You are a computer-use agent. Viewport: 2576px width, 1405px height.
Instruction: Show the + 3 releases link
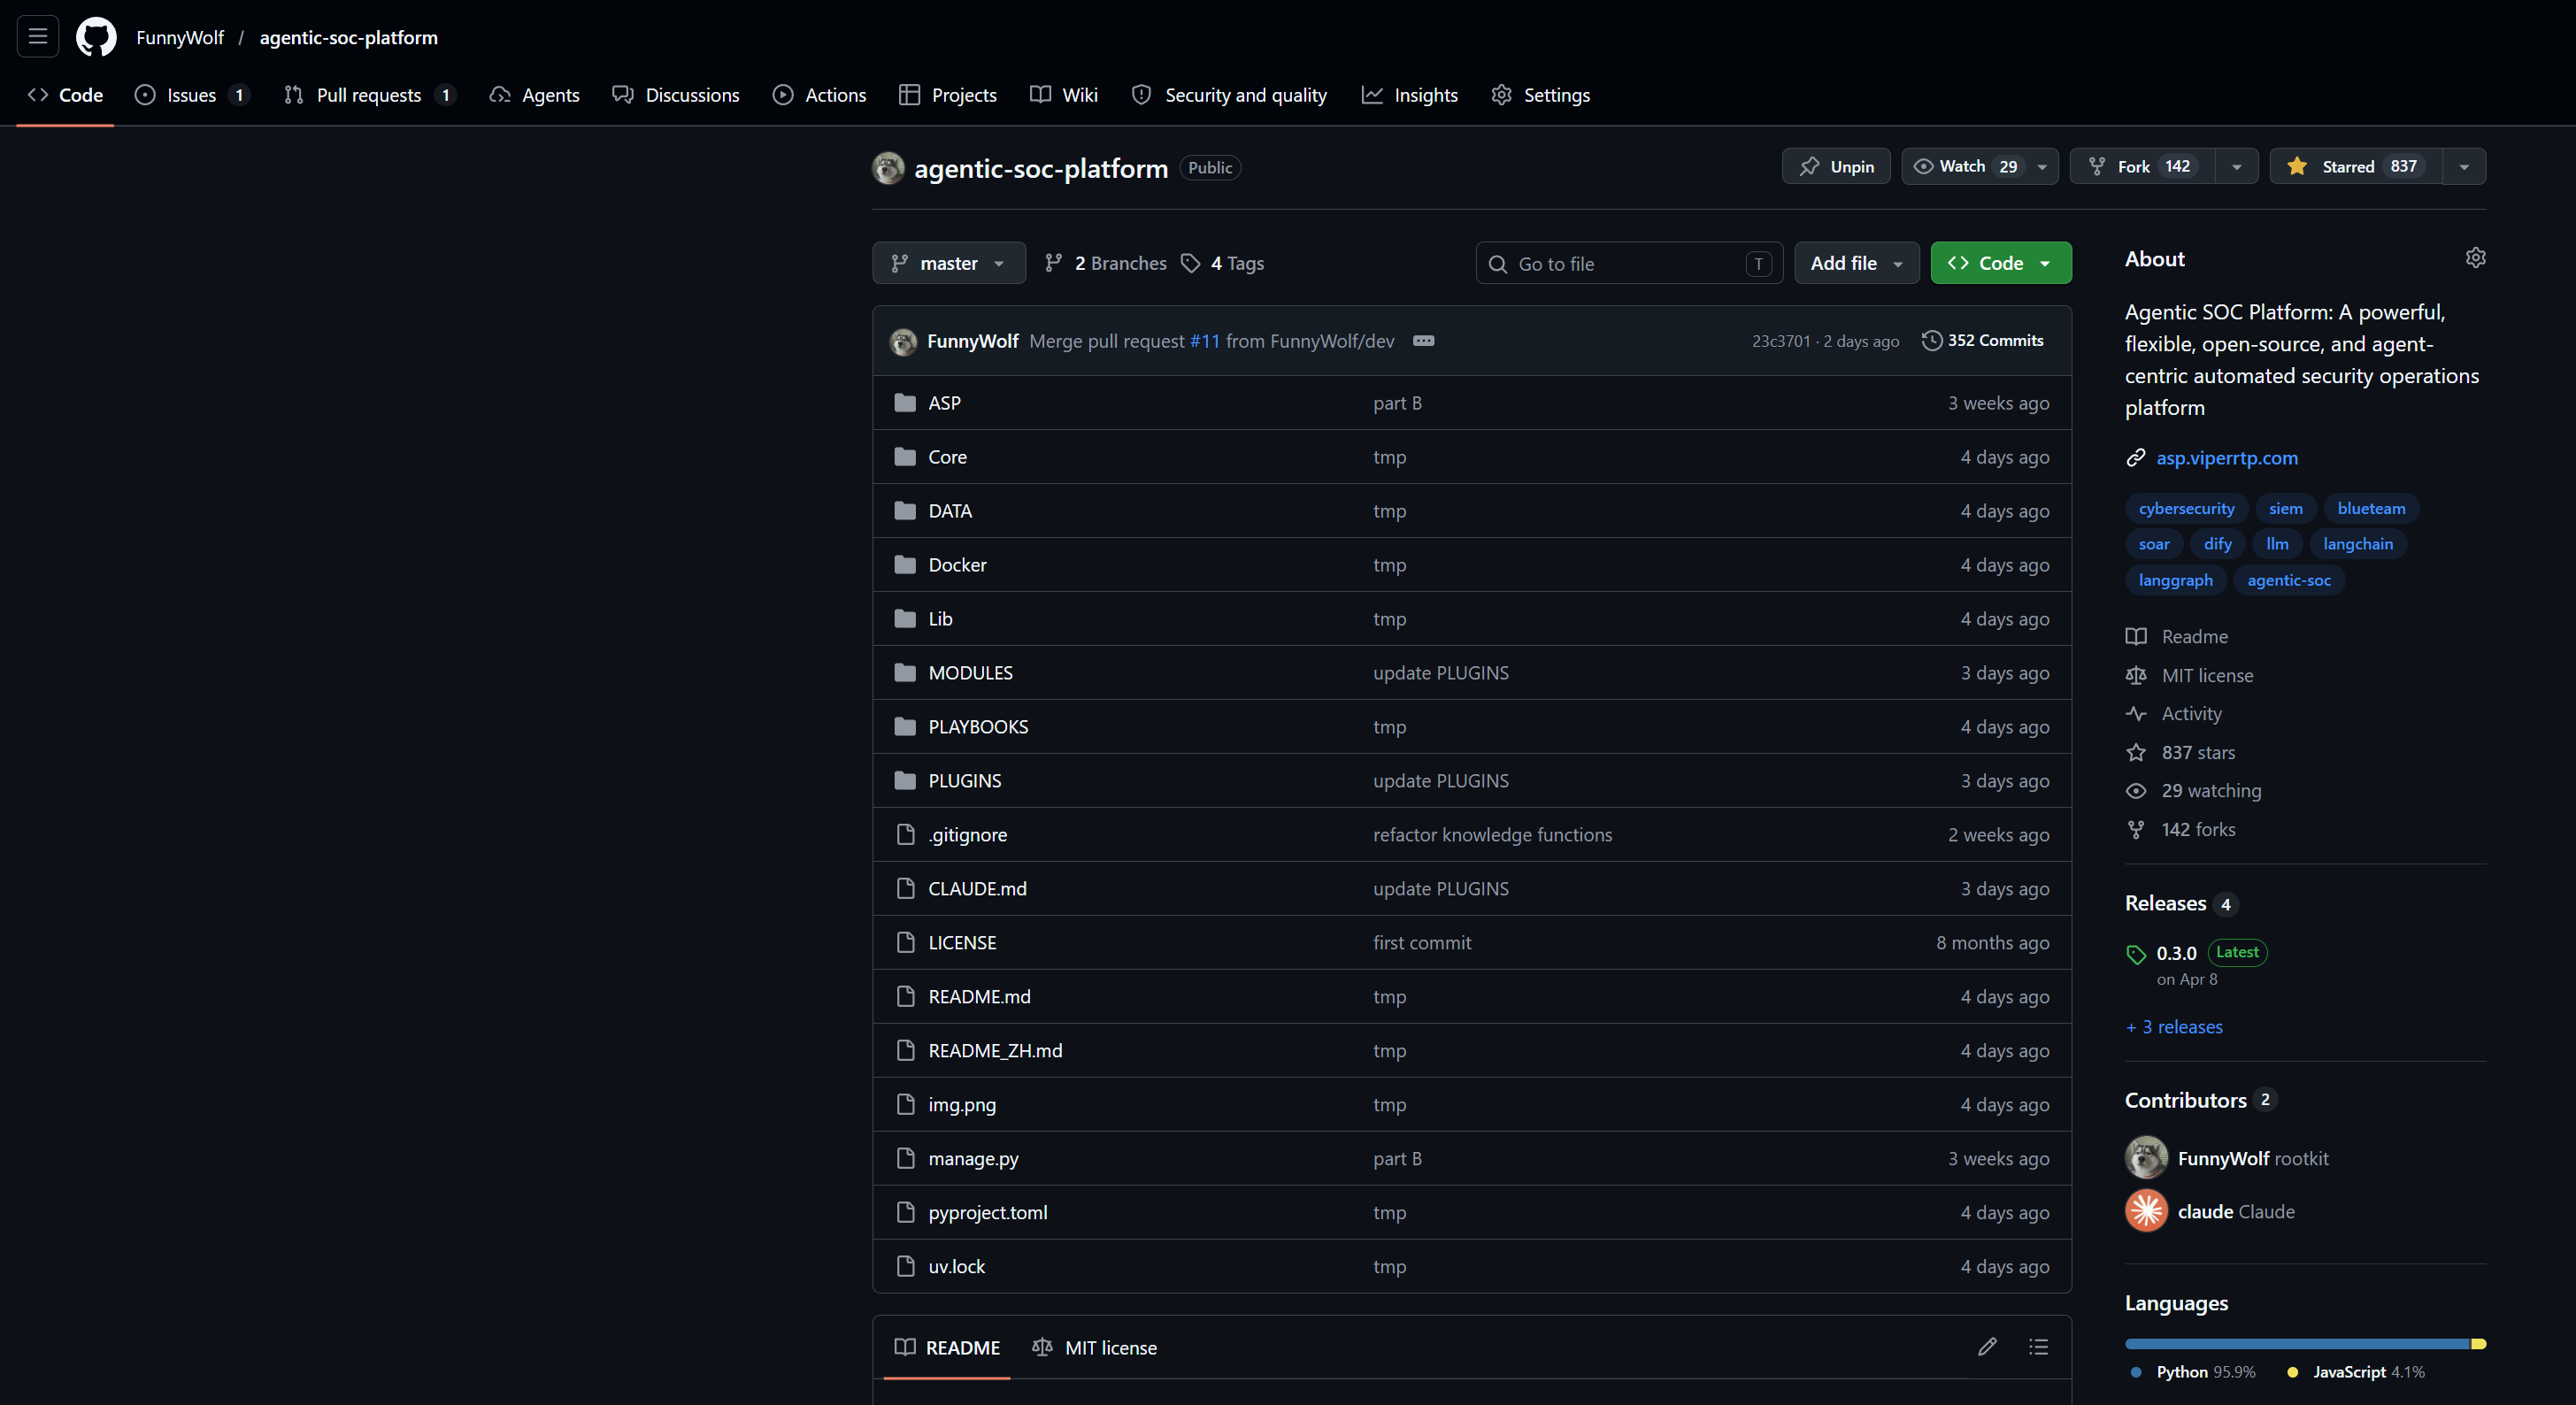(x=2174, y=1027)
